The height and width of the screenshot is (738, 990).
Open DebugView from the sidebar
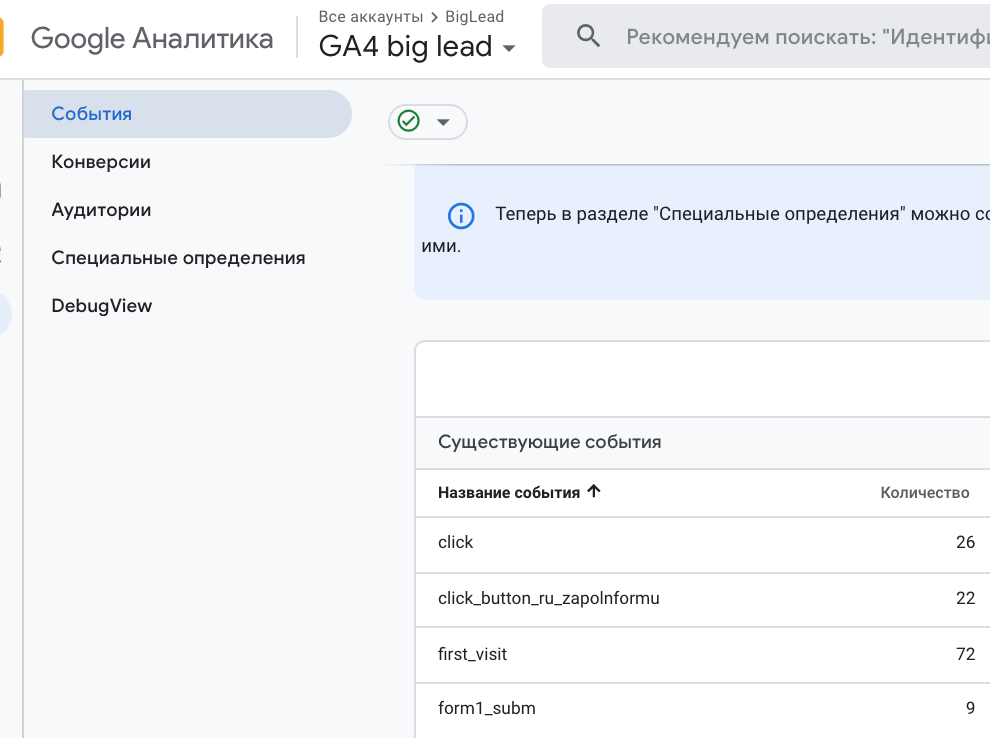click(101, 305)
